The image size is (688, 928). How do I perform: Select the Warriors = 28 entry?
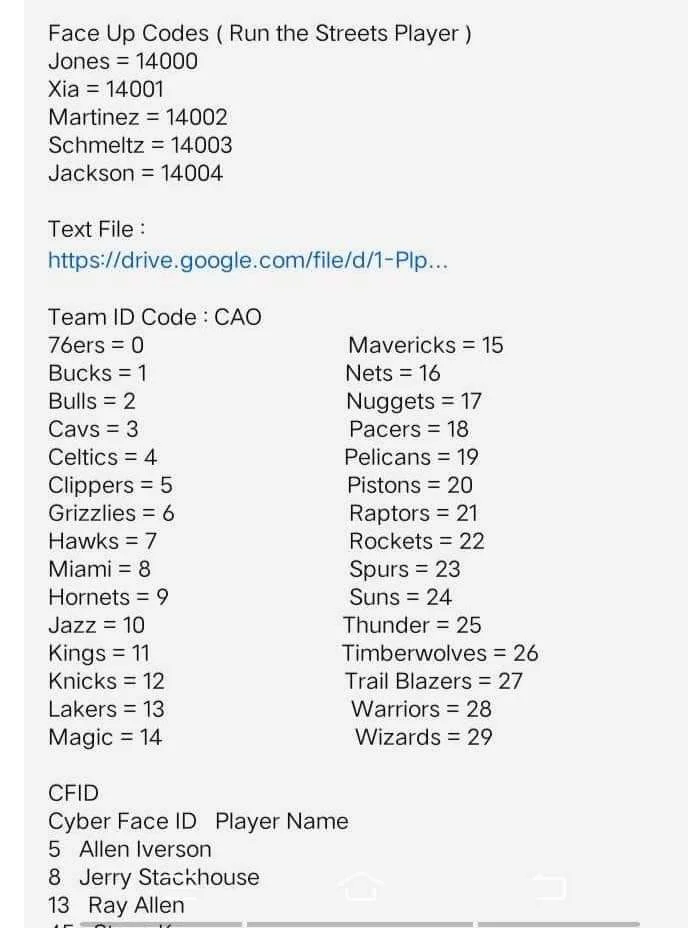tap(421, 709)
